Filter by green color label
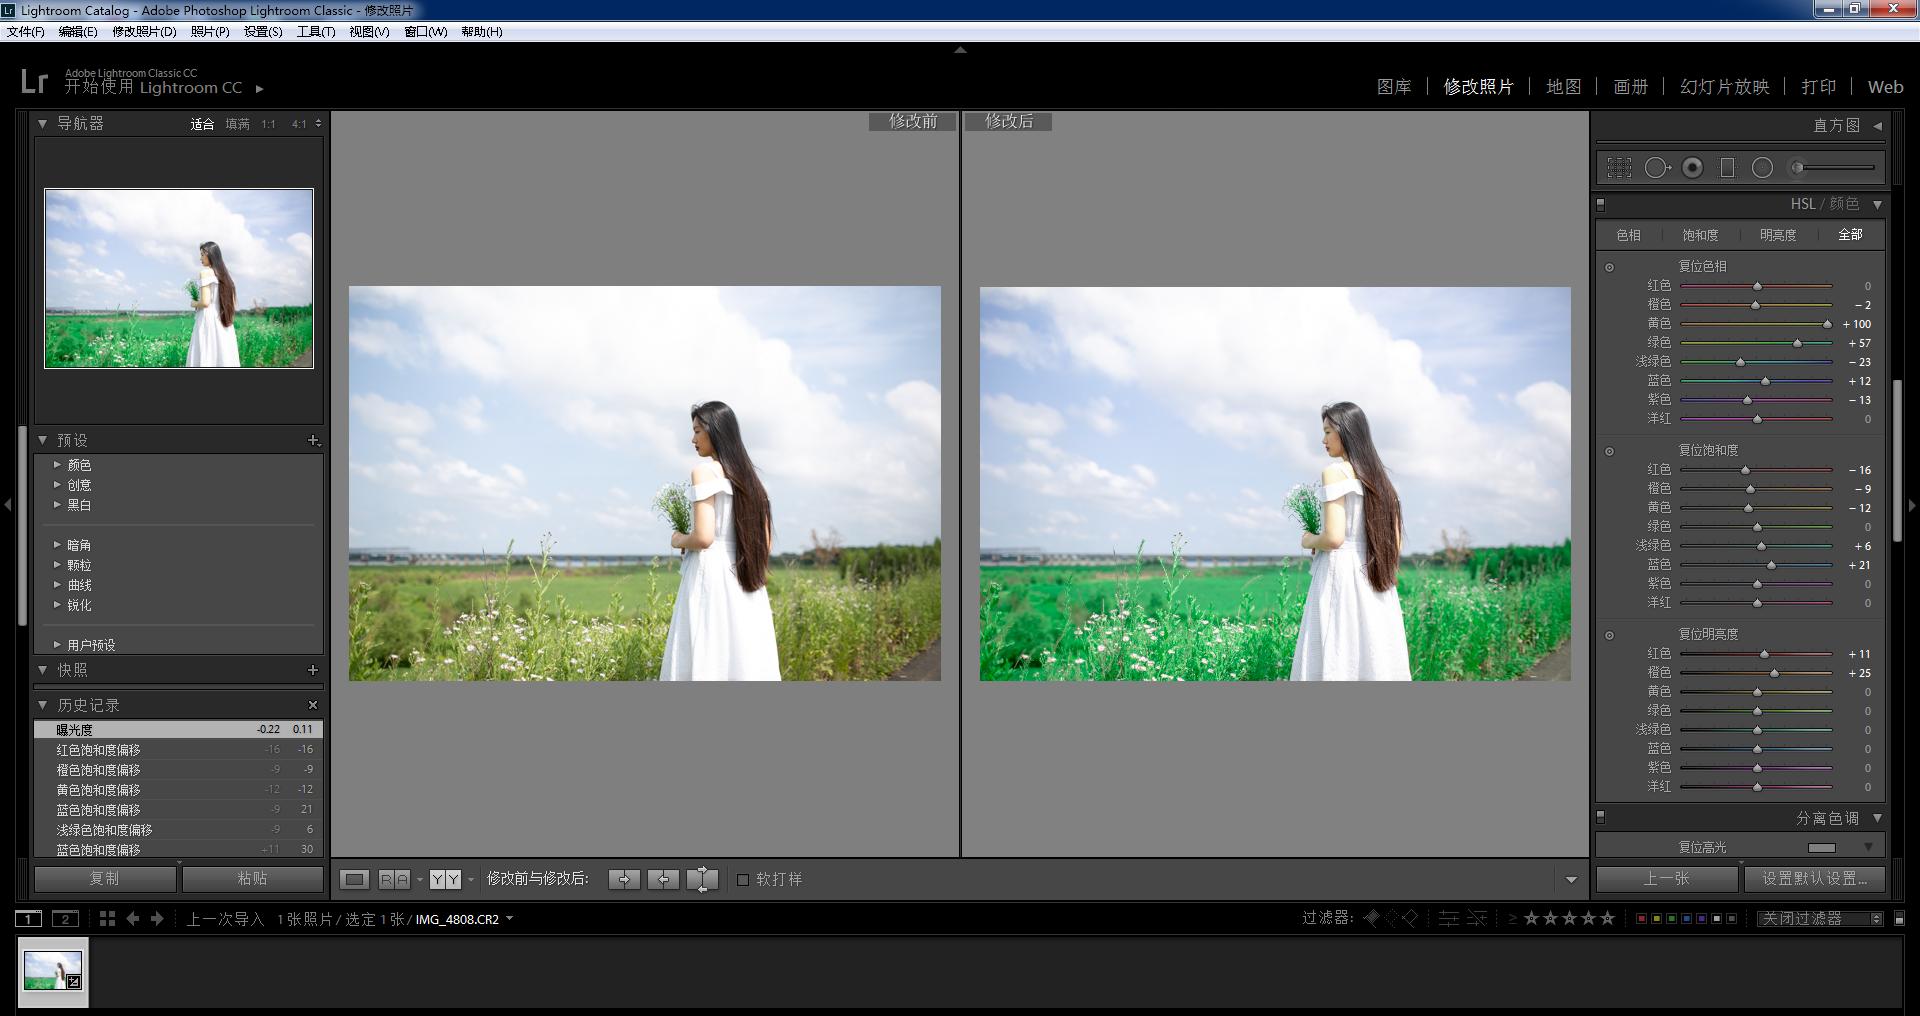The width and height of the screenshot is (1920, 1016). click(1671, 918)
